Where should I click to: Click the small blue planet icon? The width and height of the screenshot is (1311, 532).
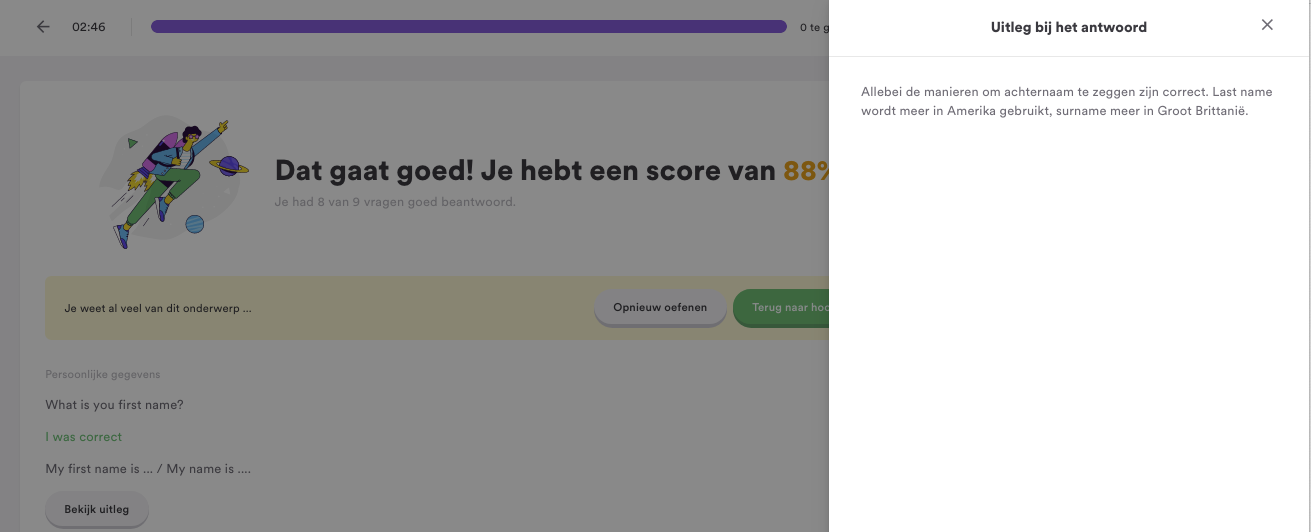pyautogui.click(x=194, y=224)
